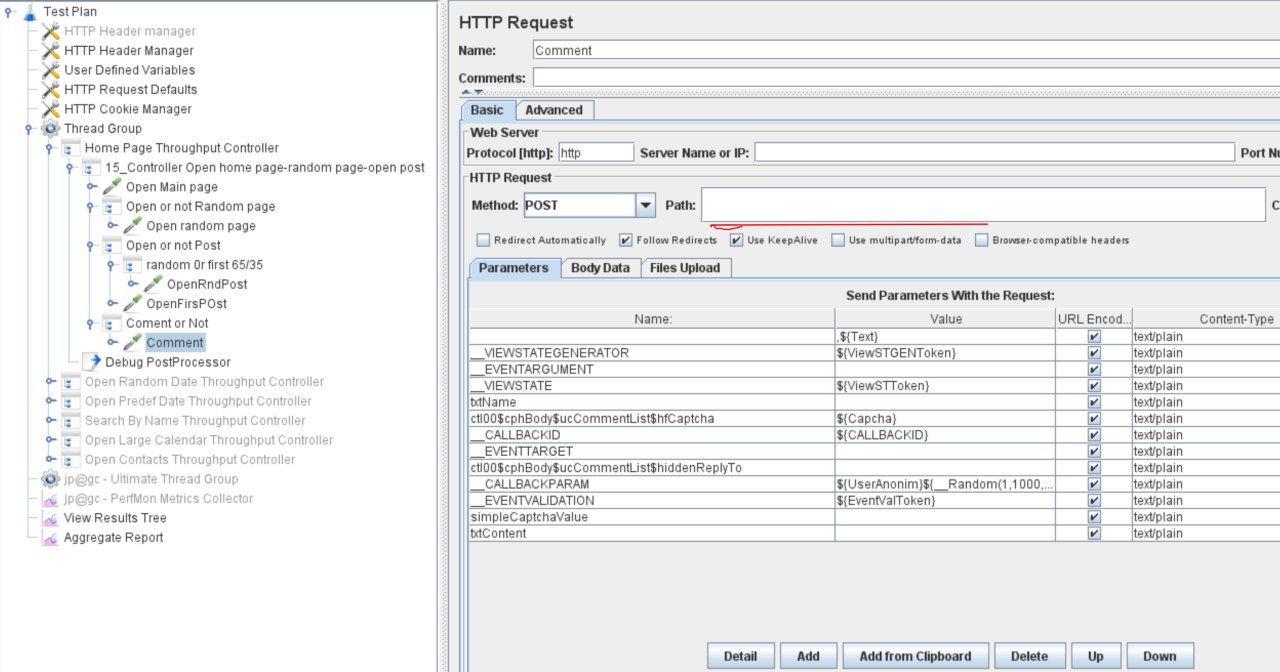1280x672 pixels.
Task: Move parameter with the Down button
Action: point(1160,656)
